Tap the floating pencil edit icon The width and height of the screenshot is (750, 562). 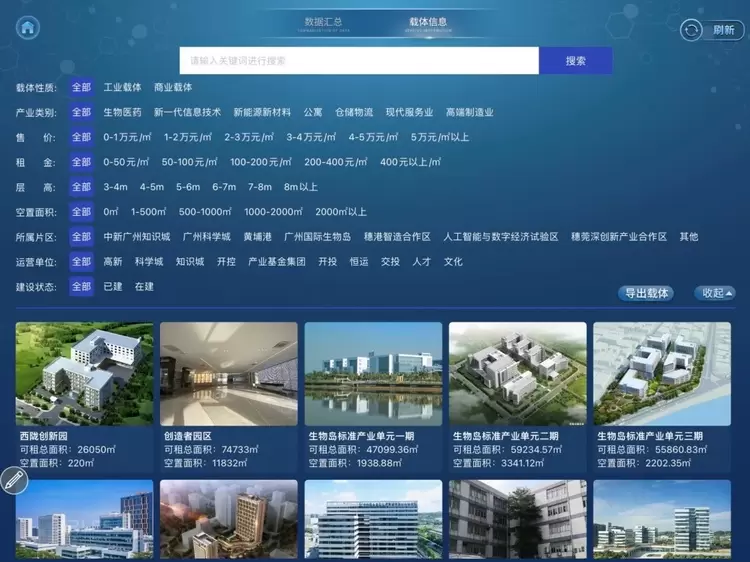click(13, 481)
